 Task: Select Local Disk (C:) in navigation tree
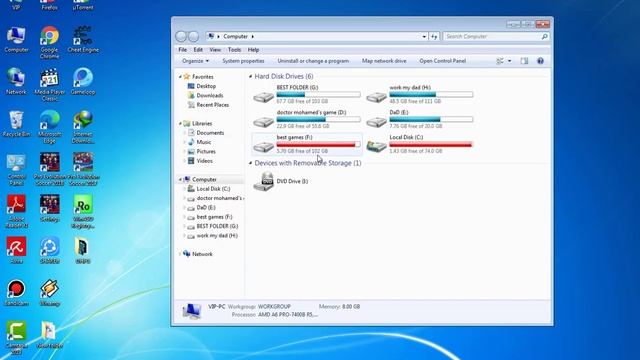point(209,189)
